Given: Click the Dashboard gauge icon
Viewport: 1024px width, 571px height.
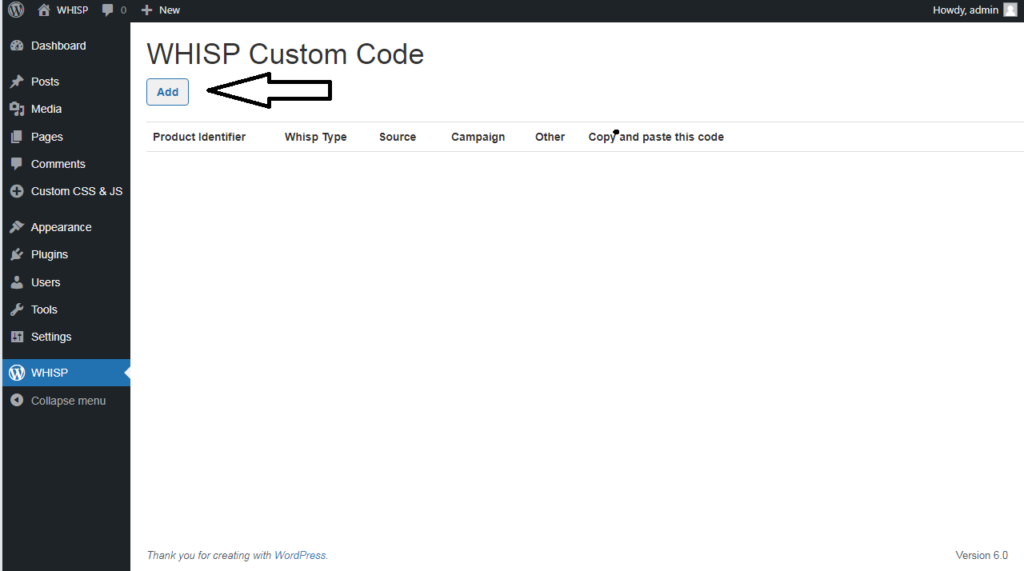Looking at the screenshot, I should 17,46.
